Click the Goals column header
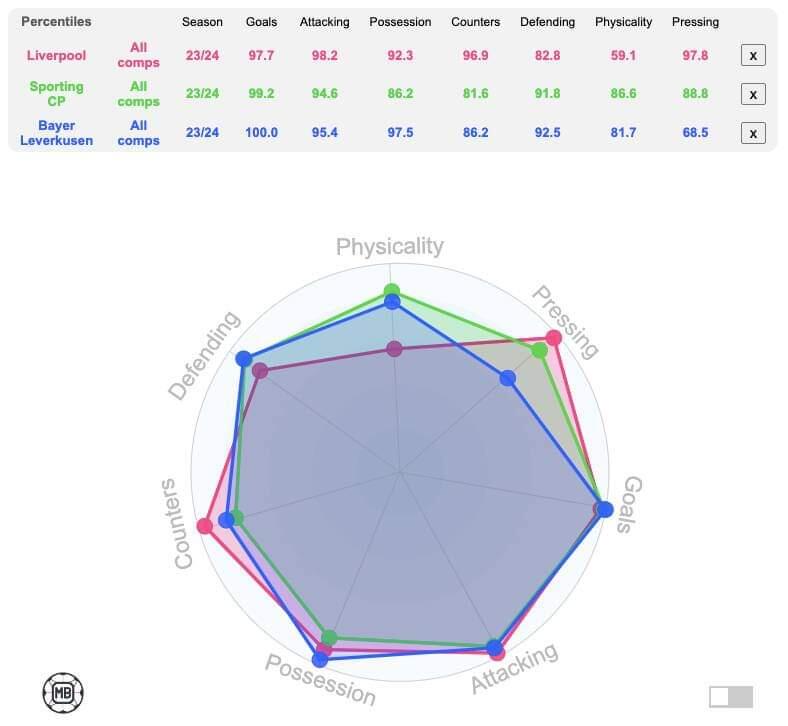This screenshot has height=726, width=788. point(262,22)
